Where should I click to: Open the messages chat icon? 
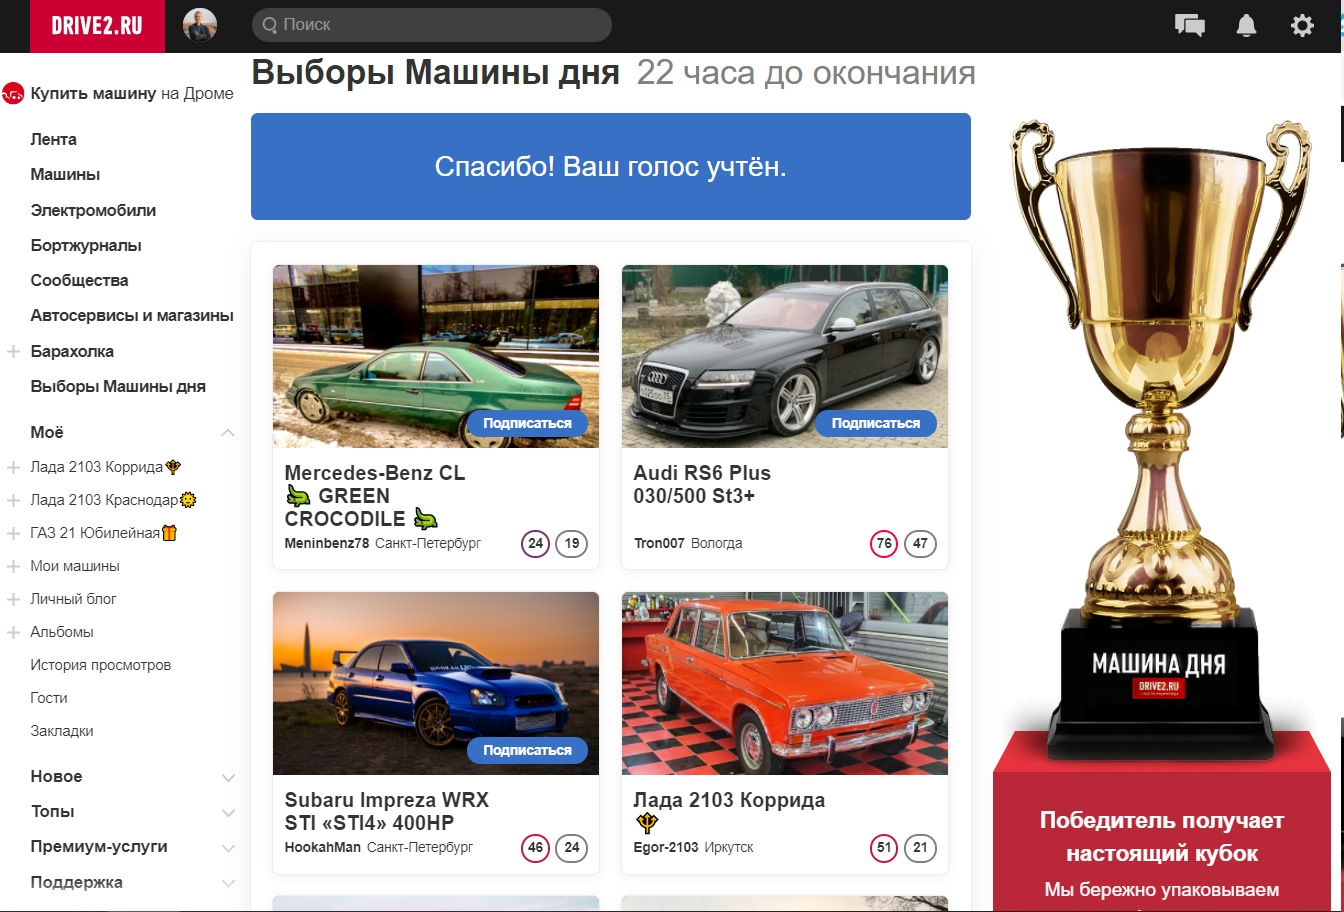[1189, 26]
